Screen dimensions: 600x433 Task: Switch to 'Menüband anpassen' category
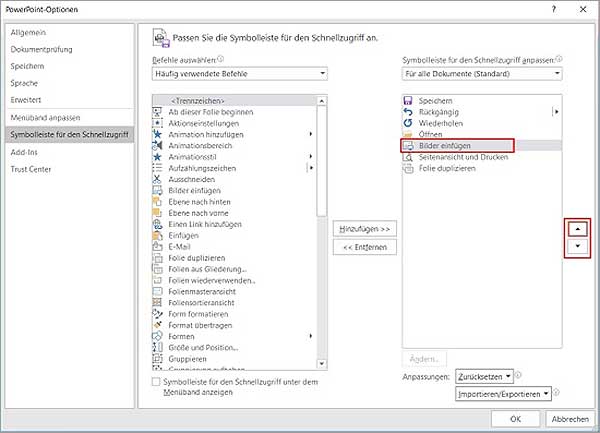point(45,117)
